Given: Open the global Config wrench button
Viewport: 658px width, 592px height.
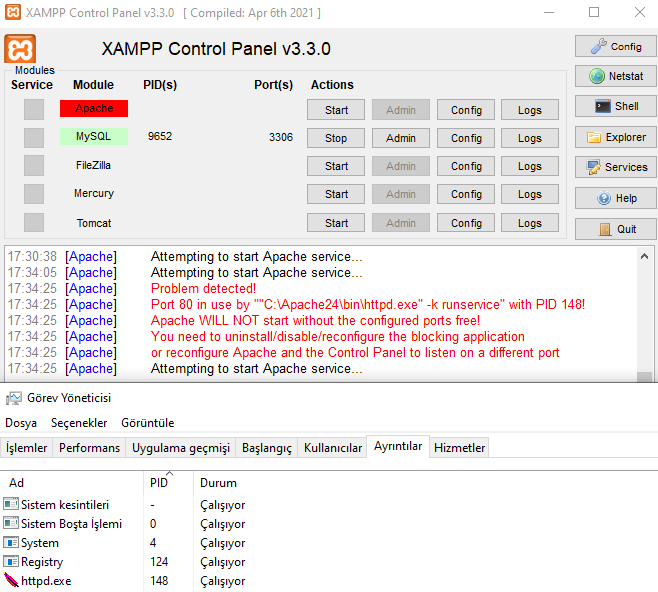Looking at the screenshot, I should pos(616,47).
